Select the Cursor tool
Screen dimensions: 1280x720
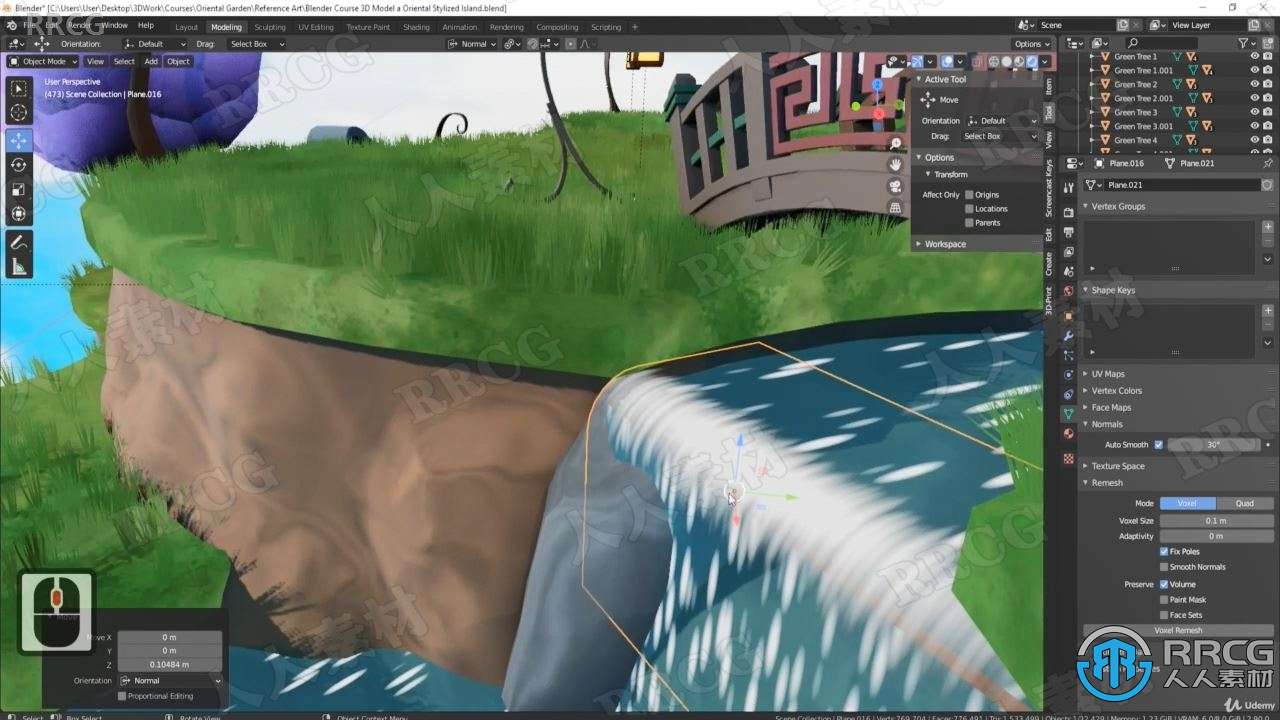19,113
